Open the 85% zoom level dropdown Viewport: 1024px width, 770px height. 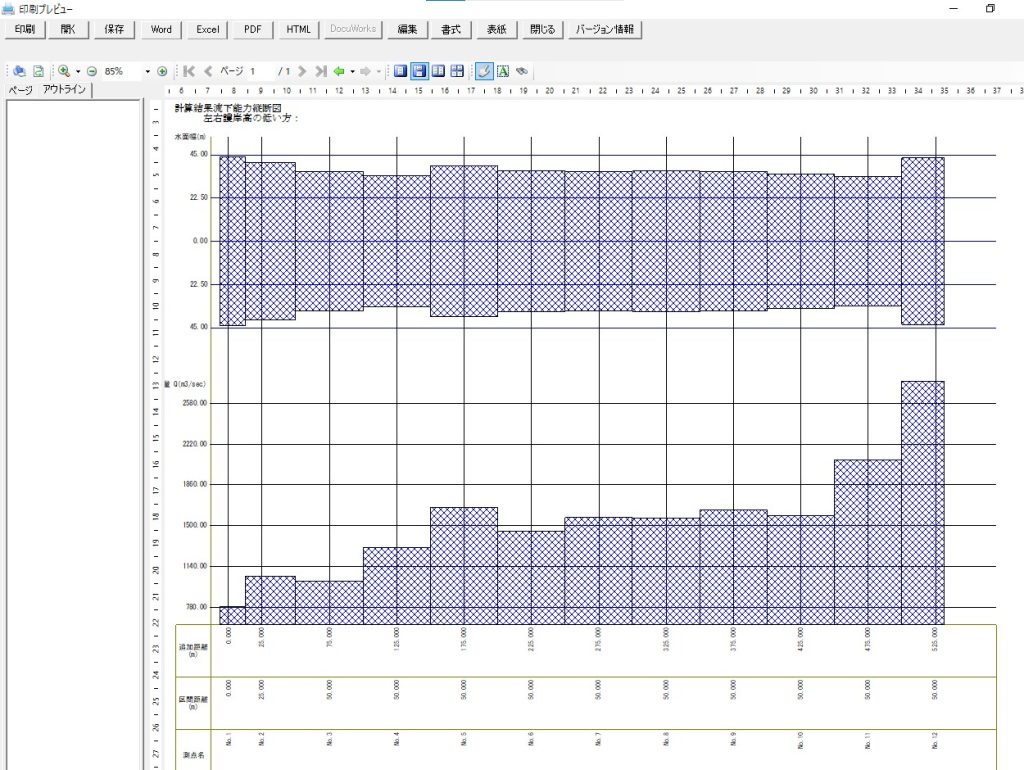point(149,72)
